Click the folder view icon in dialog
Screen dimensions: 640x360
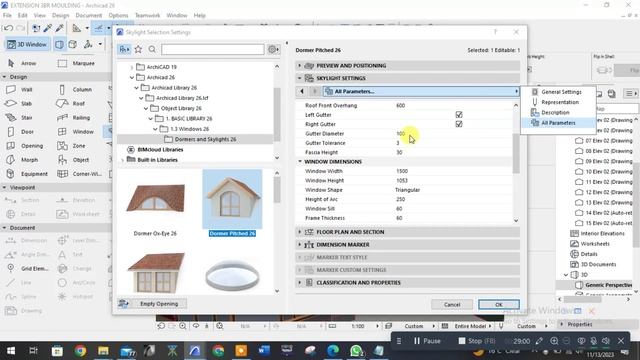point(124,49)
